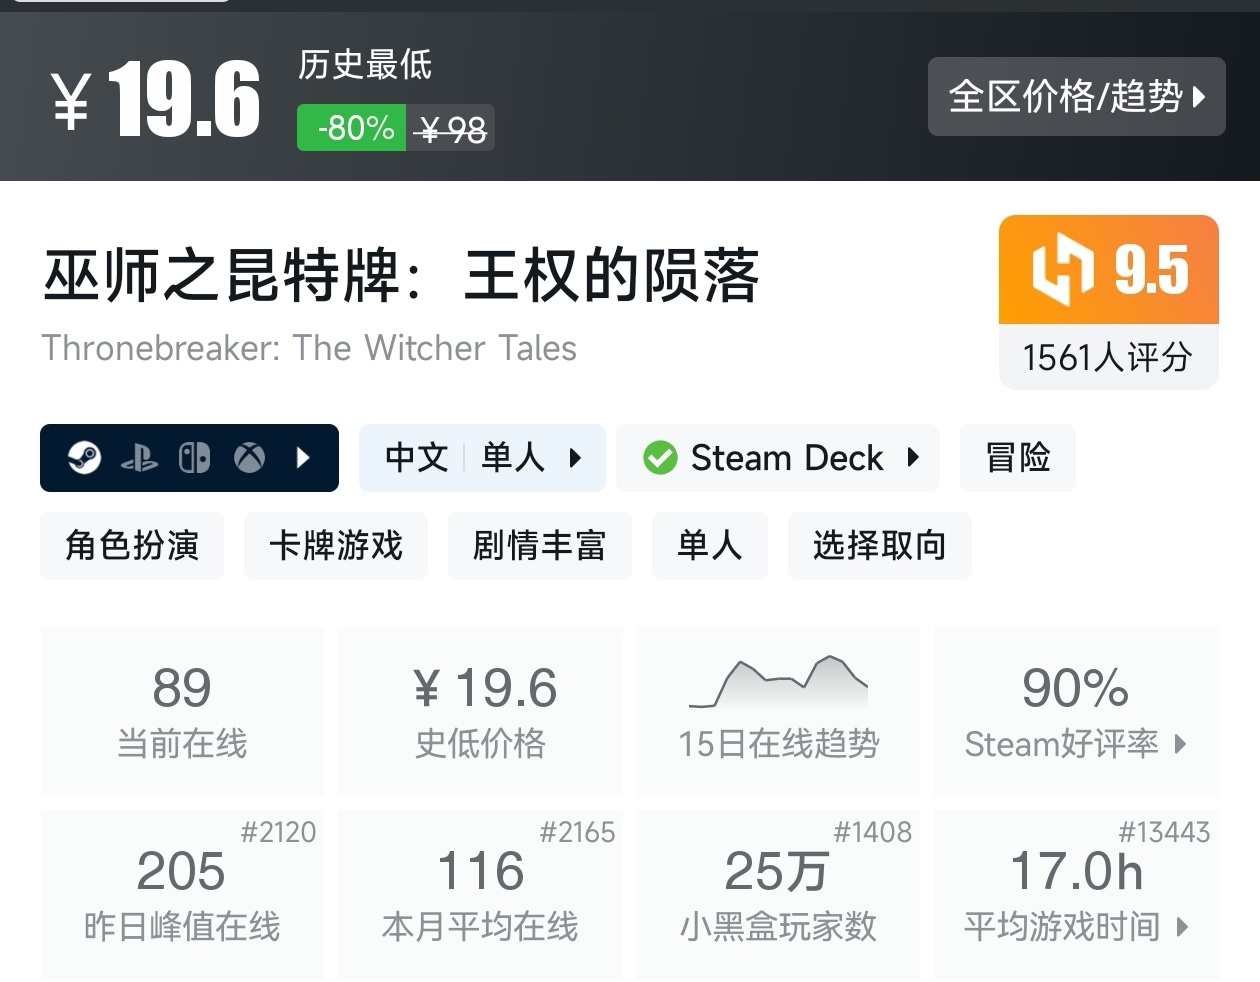Viewport: 1260px width, 982px height.
Task: Click the 17.0h average playtime value
Action: (x=1077, y=871)
